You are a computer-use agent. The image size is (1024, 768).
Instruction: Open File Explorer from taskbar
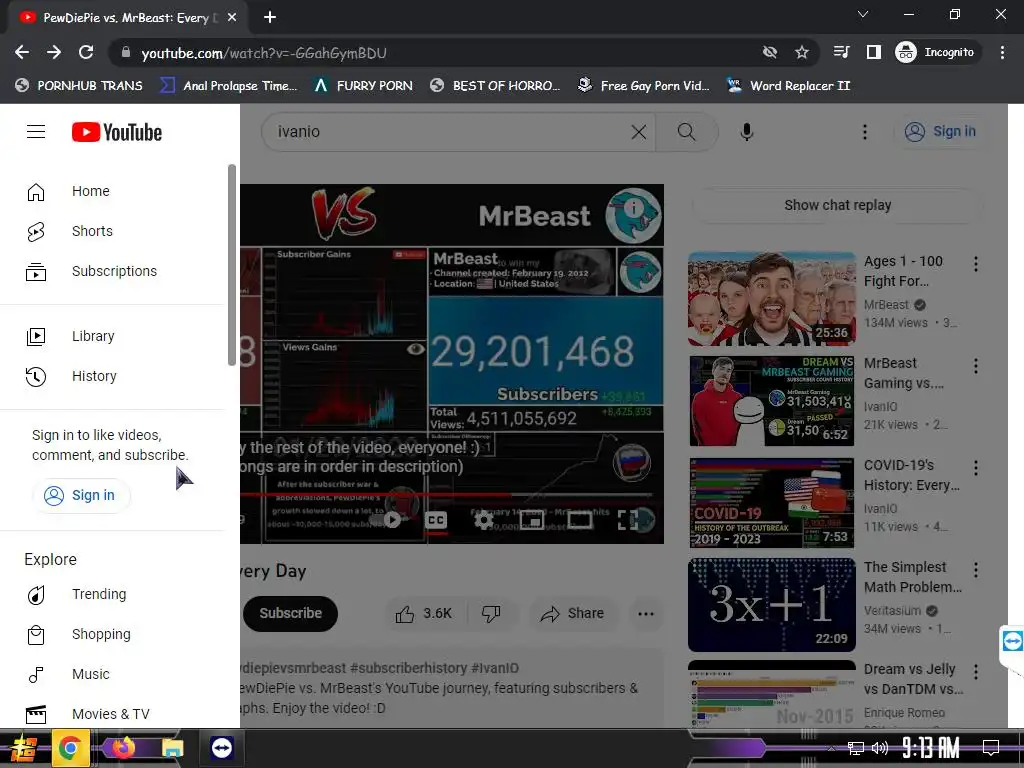[x=172, y=748]
